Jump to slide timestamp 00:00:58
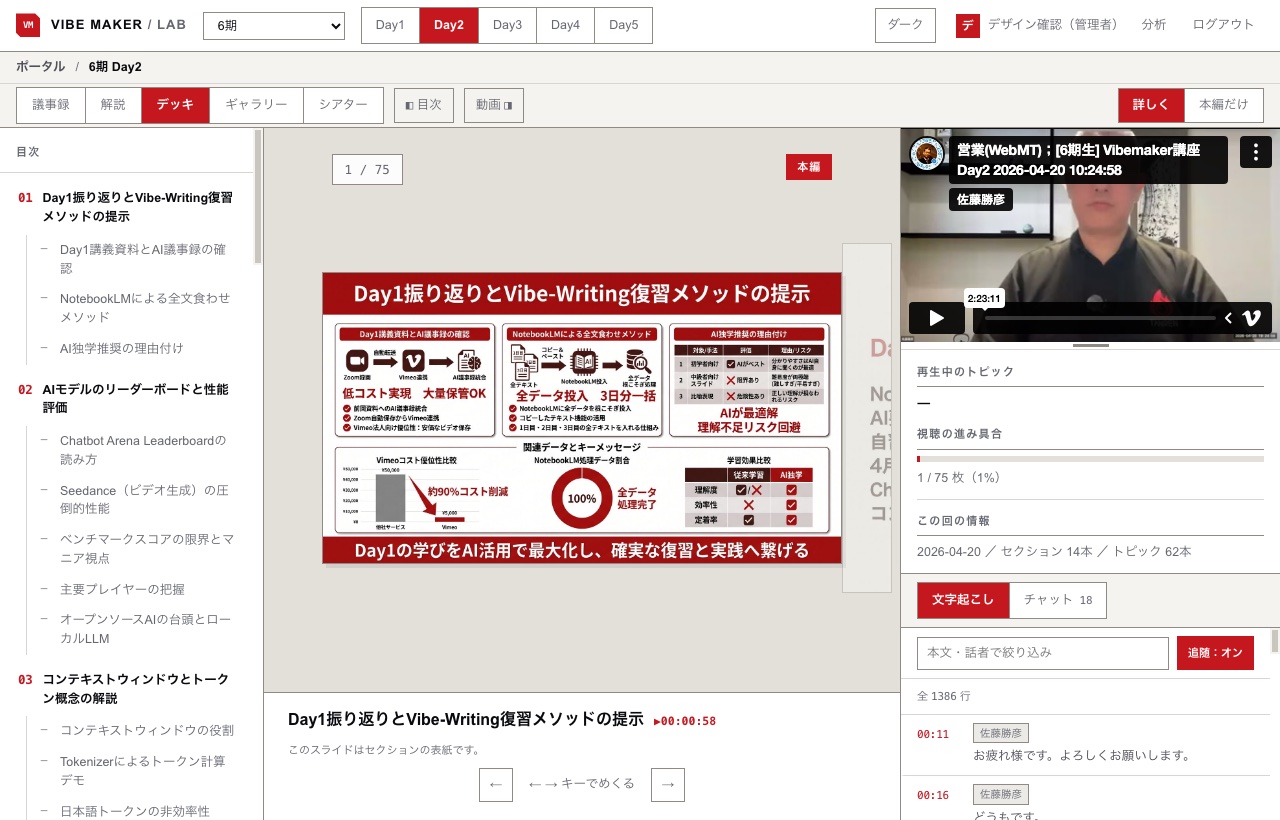Image resolution: width=1280 pixels, height=820 pixels. (x=685, y=721)
